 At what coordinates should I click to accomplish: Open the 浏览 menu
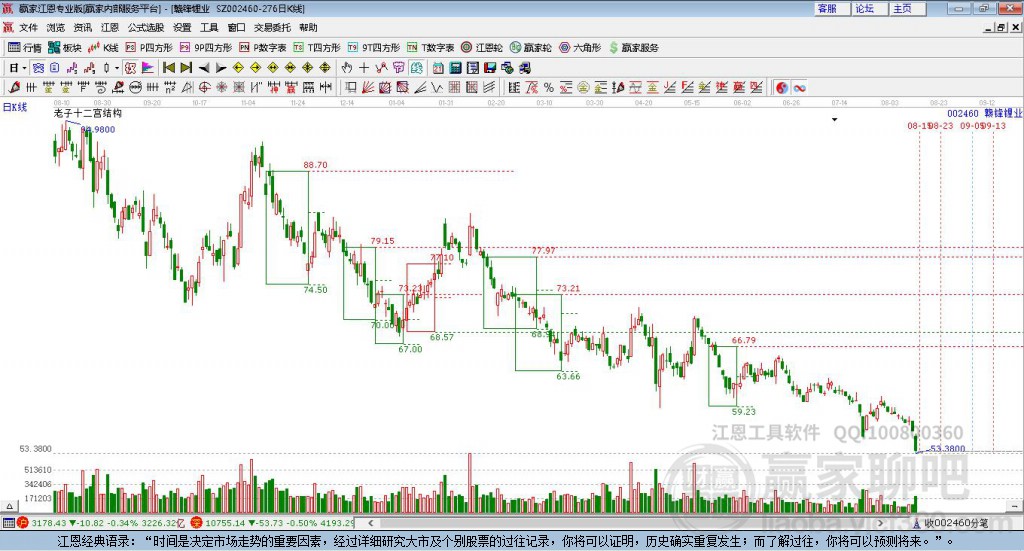[x=56, y=27]
